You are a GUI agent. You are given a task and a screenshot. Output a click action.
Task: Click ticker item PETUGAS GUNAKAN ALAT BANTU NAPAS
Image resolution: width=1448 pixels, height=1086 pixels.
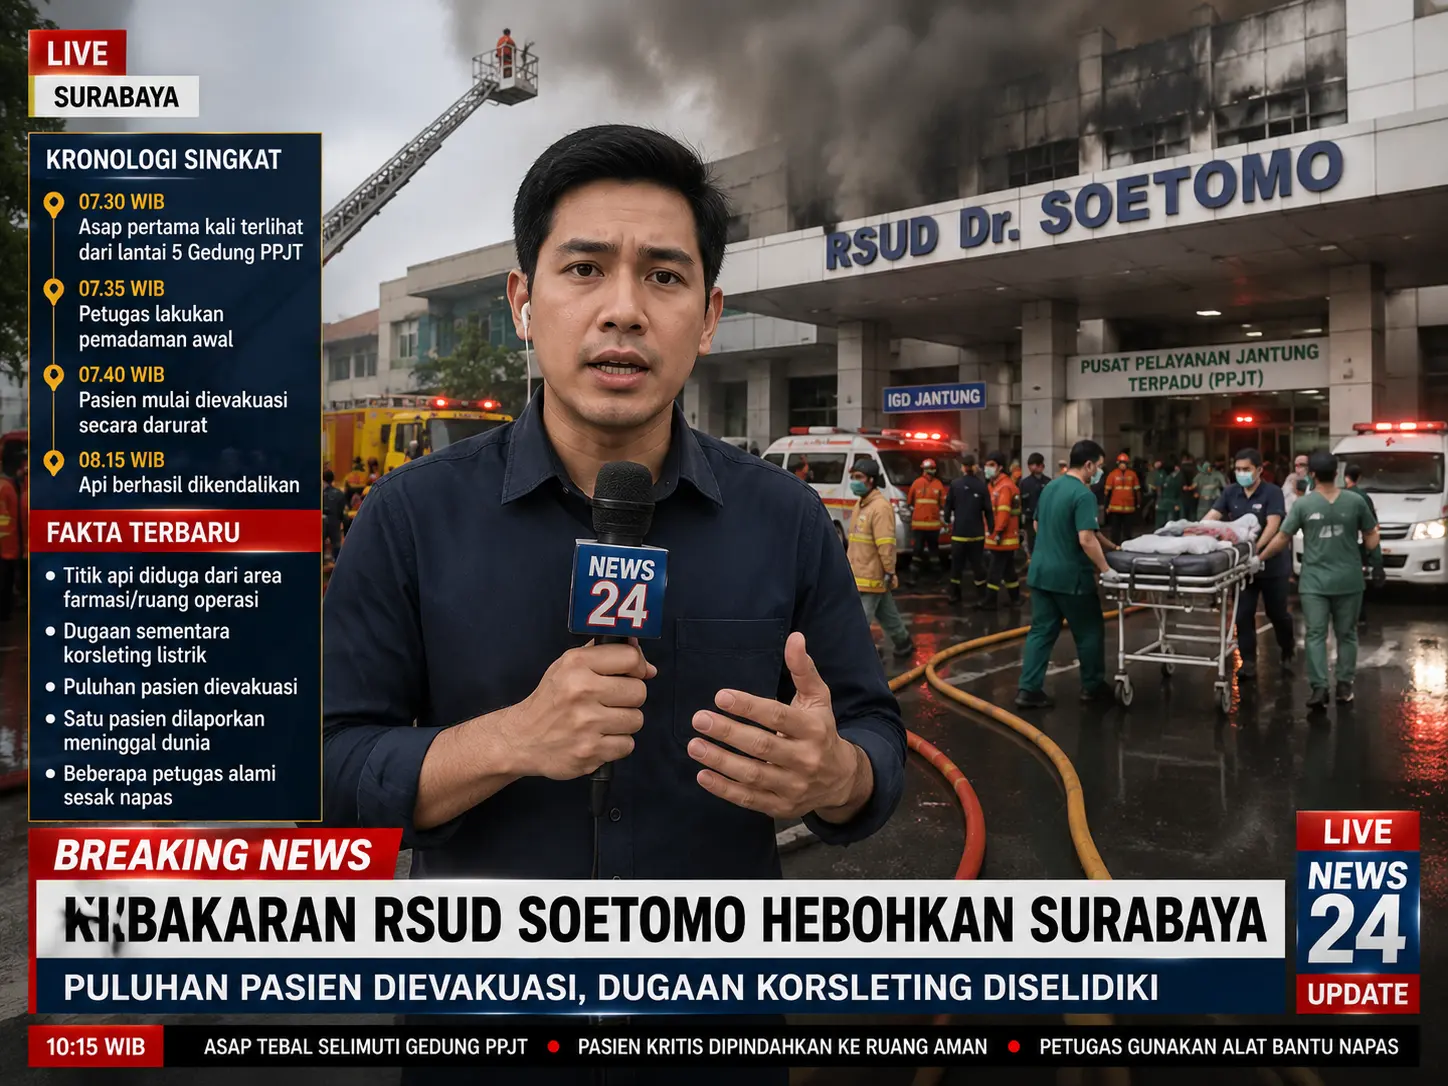click(x=1218, y=1047)
